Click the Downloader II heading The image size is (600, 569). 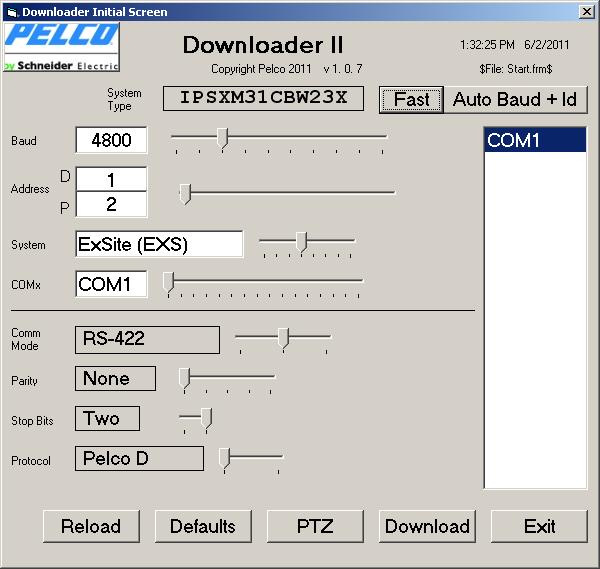point(263,45)
